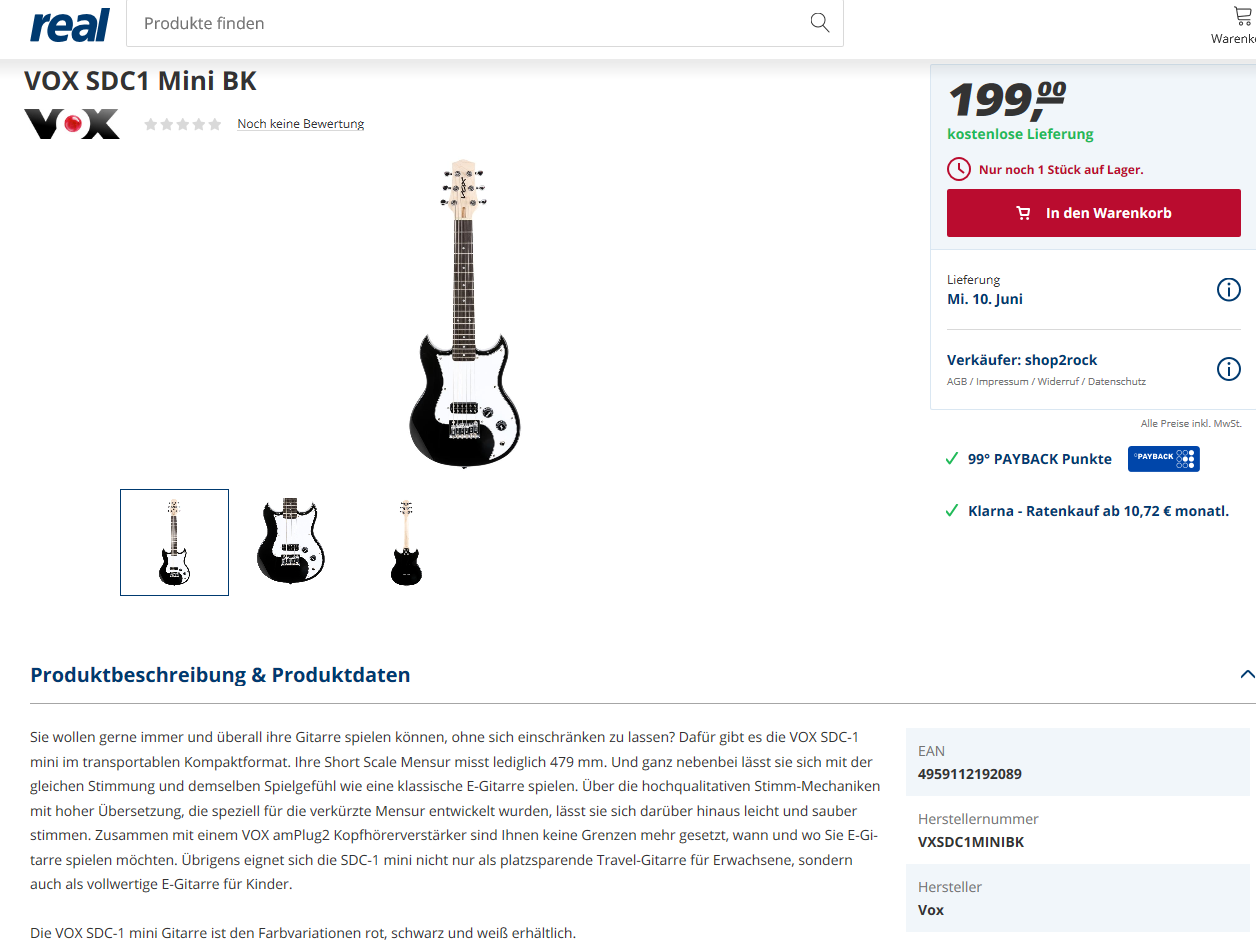Viewport: 1256px width, 947px height.
Task: Open seller info icon next to shop2rock
Action: pyautogui.click(x=1228, y=369)
